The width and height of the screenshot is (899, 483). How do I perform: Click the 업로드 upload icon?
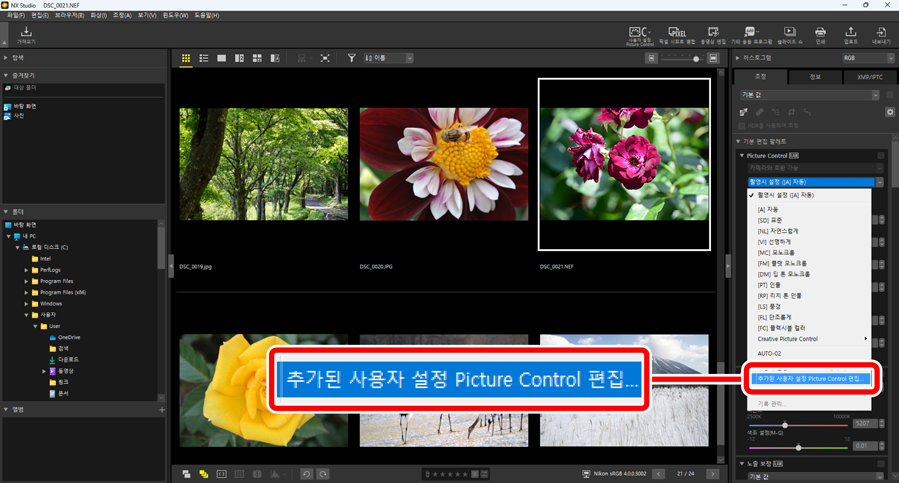(850, 35)
